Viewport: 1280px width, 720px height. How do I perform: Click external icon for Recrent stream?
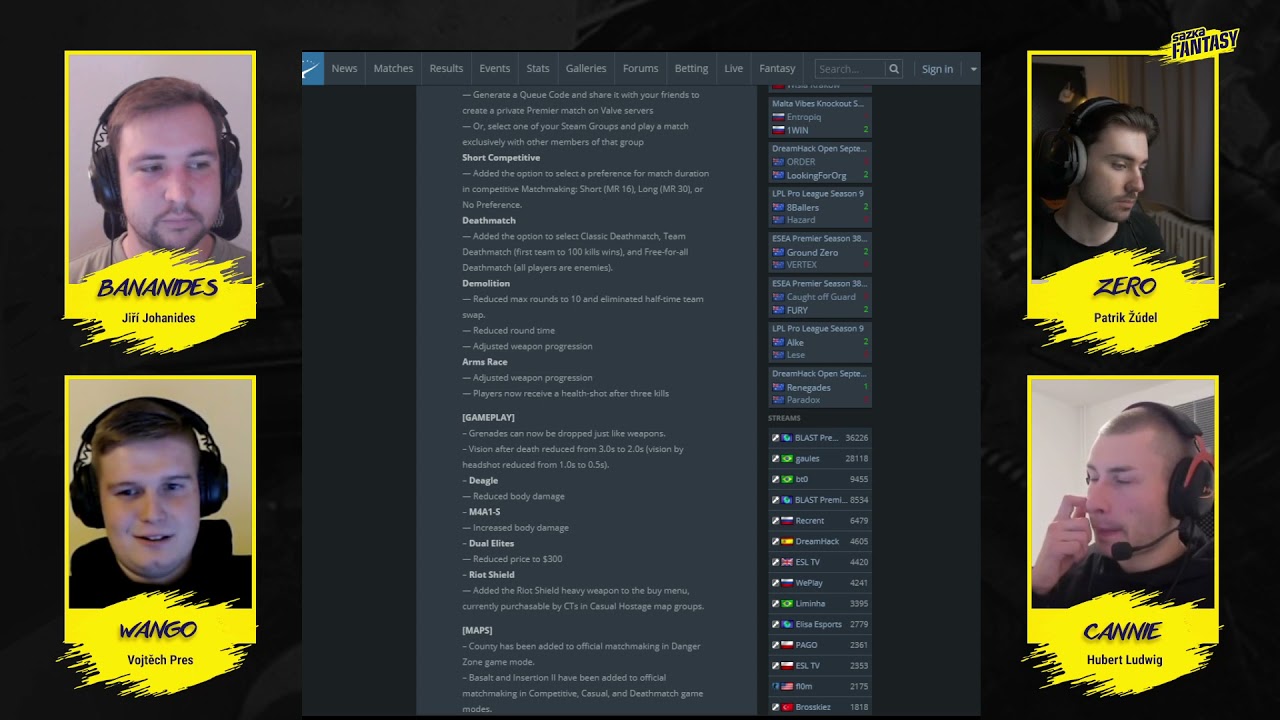pos(775,521)
